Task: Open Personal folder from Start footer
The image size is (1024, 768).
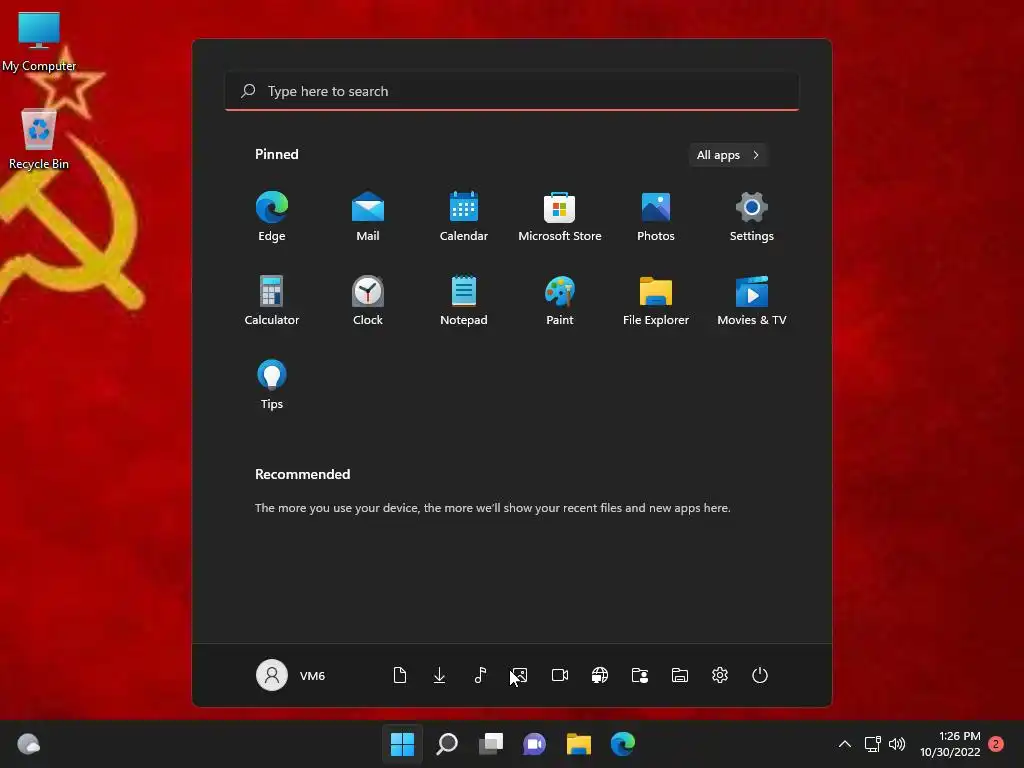Action: pos(640,675)
